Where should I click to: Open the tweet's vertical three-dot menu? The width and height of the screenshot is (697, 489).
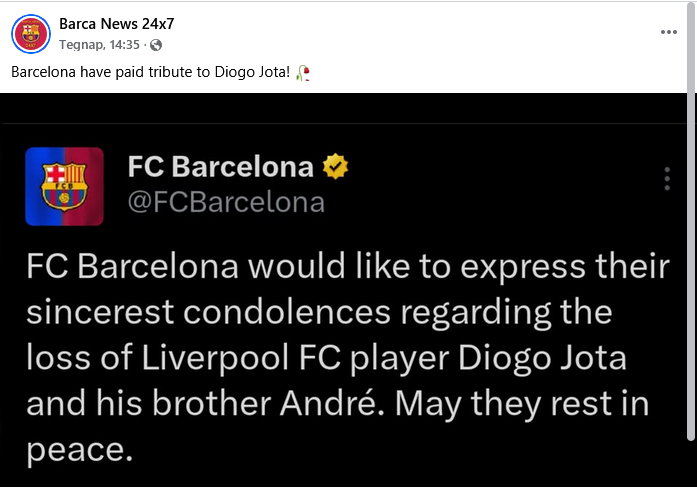pyautogui.click(x=667, y=179)
